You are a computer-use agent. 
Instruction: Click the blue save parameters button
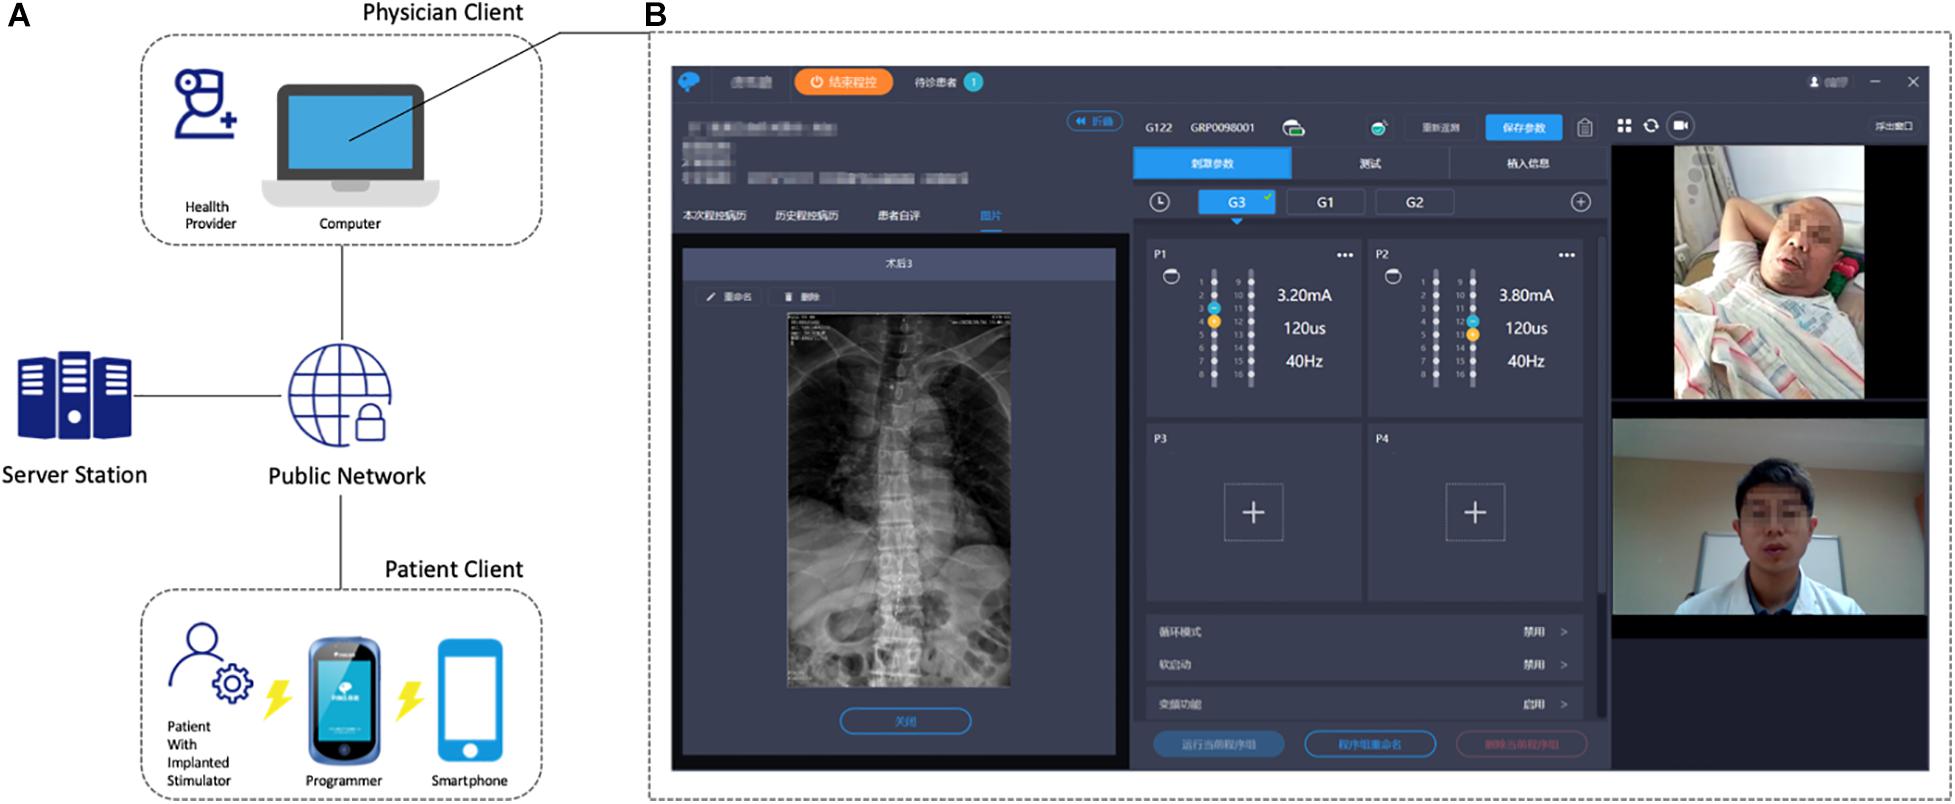tap(1524, 127)
